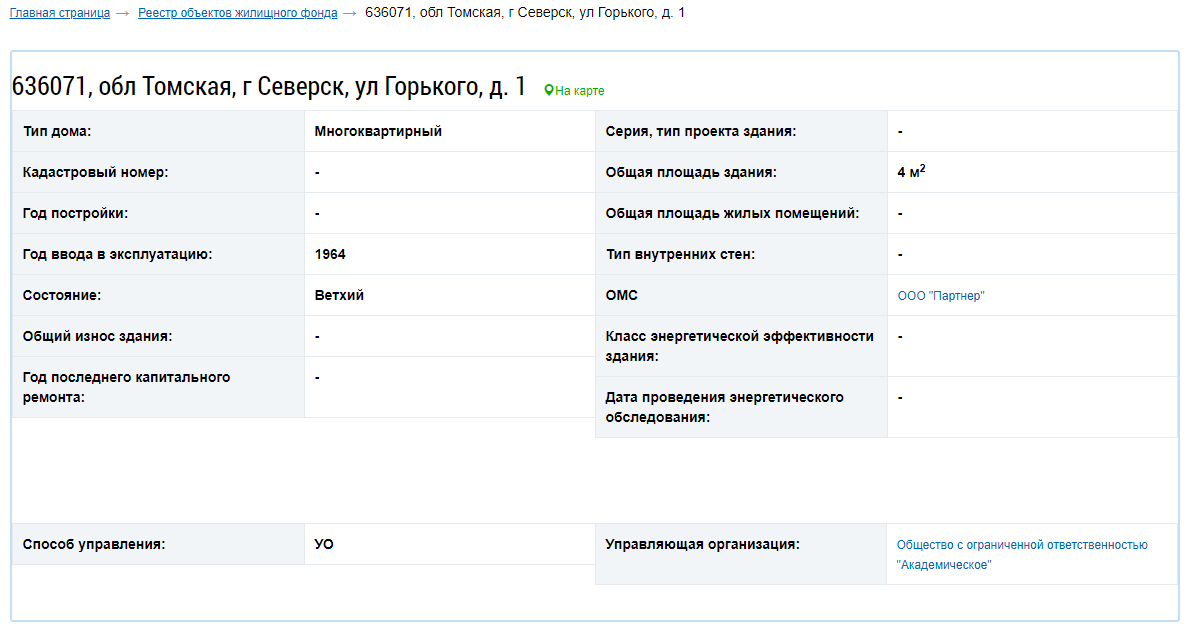Select the 'Многоквартирный' house type value
The width and height of the screenshot is (1194, 634).
click(x=378, y=131)
